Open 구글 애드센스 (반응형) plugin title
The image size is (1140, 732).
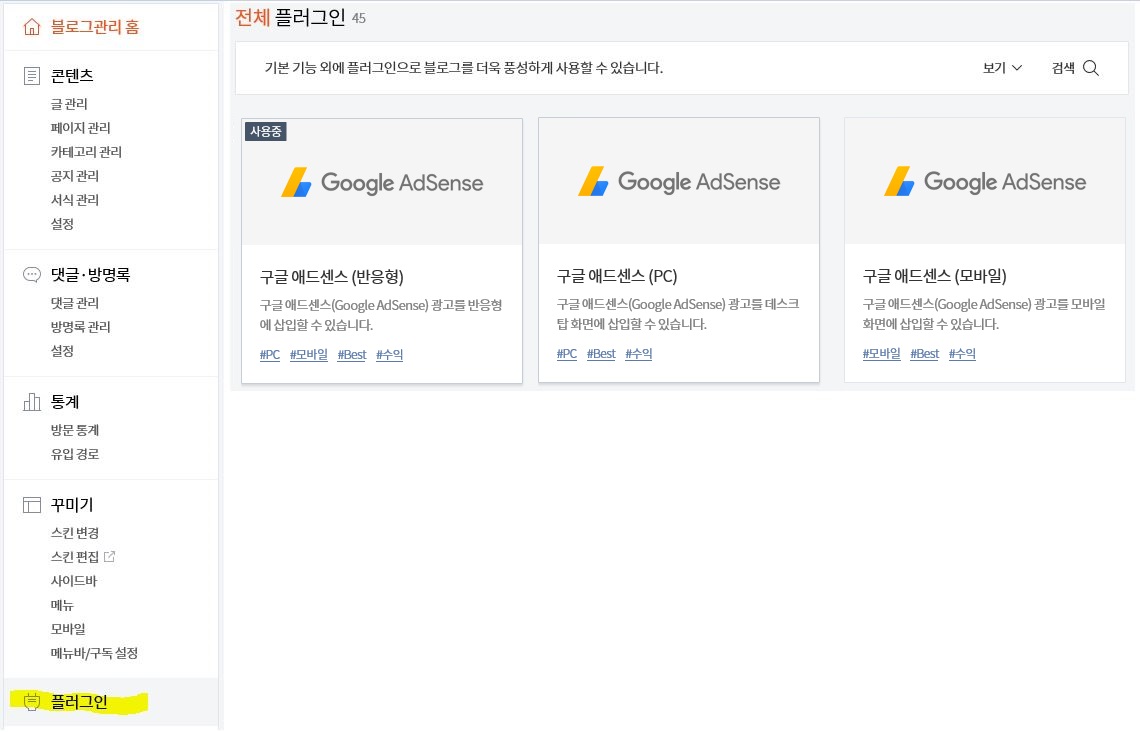[332, 277]
